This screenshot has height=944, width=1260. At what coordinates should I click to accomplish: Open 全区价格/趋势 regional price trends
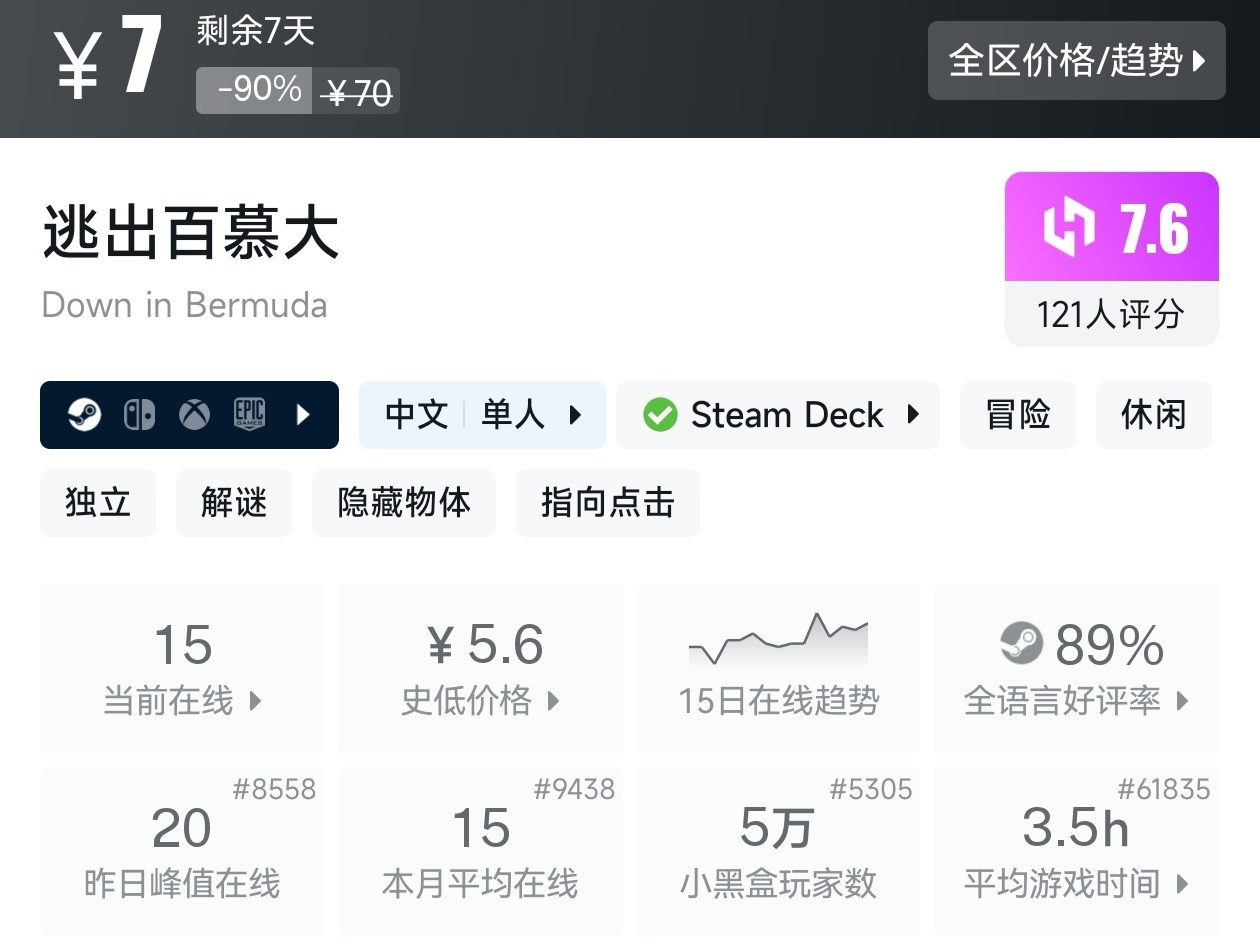pyautogui.click(x=1076, y=61)
